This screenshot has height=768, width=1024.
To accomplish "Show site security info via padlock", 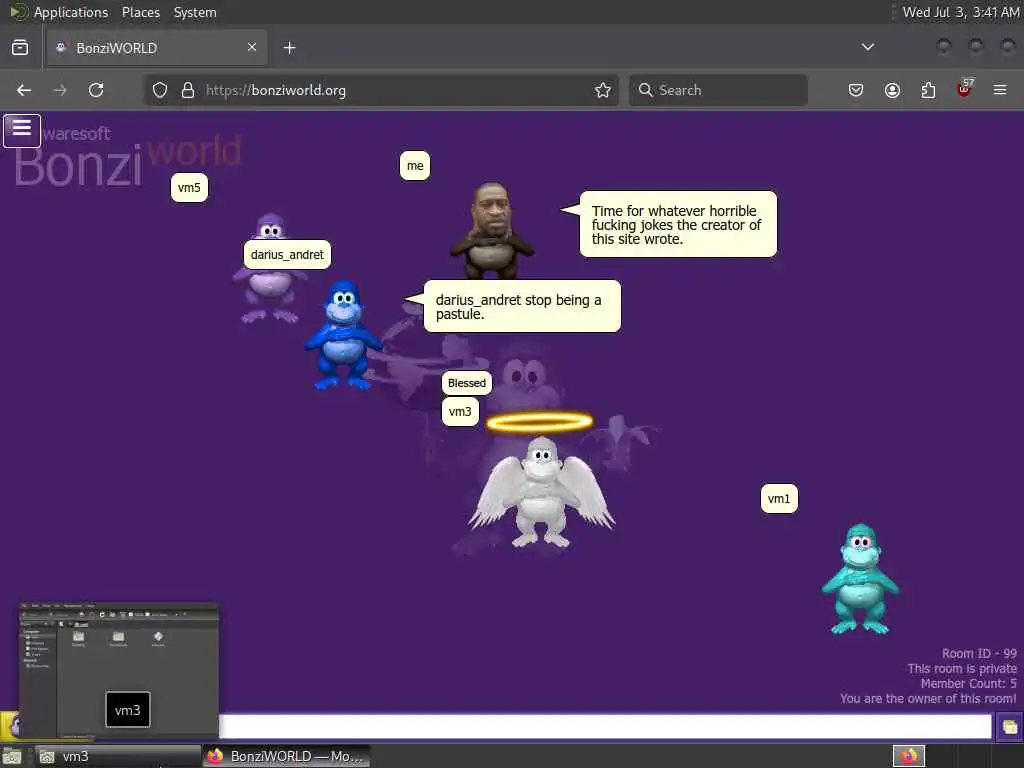I will [188, 90].
